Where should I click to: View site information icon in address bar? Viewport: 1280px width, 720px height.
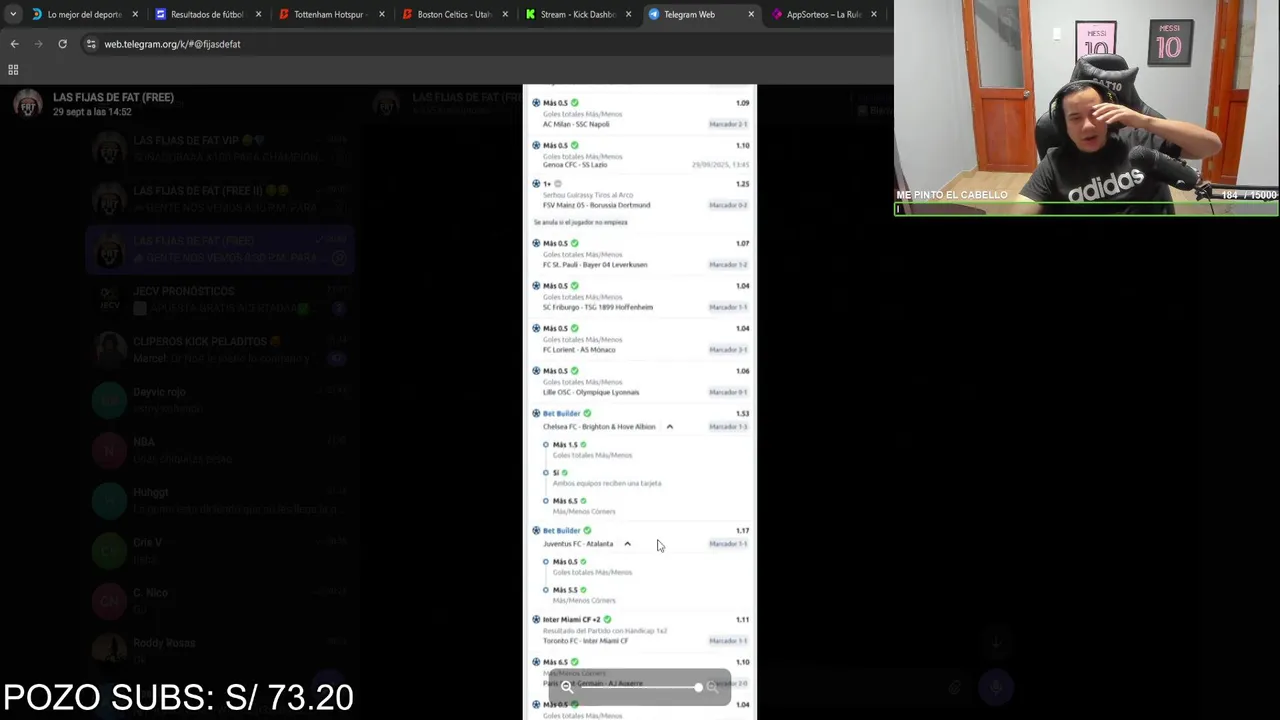point(91,44)
